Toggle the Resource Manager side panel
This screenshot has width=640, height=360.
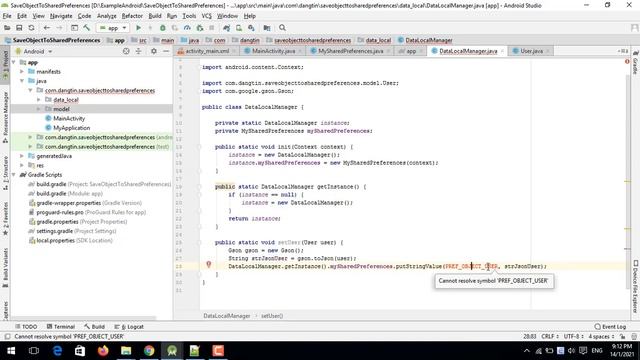pyautogui.click(x=5, y=117)
